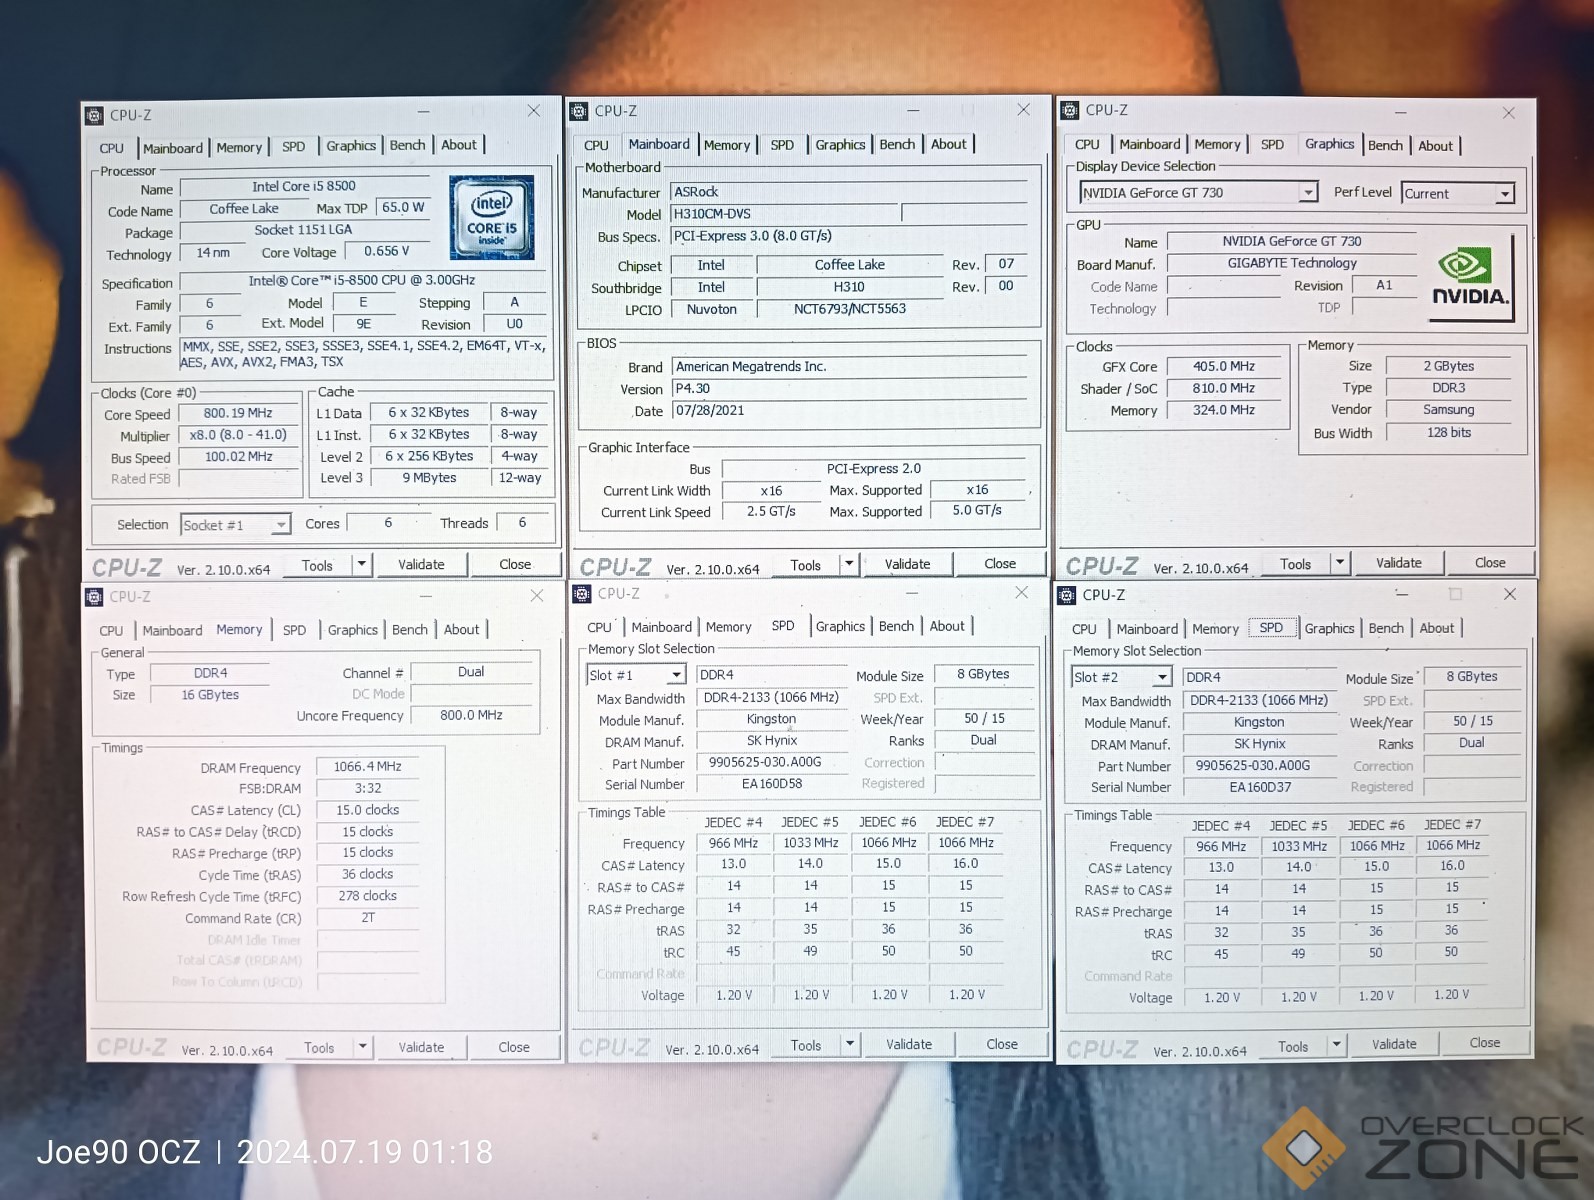Click the '405.0 MHz' GFX Core value

pos(1223,367)
